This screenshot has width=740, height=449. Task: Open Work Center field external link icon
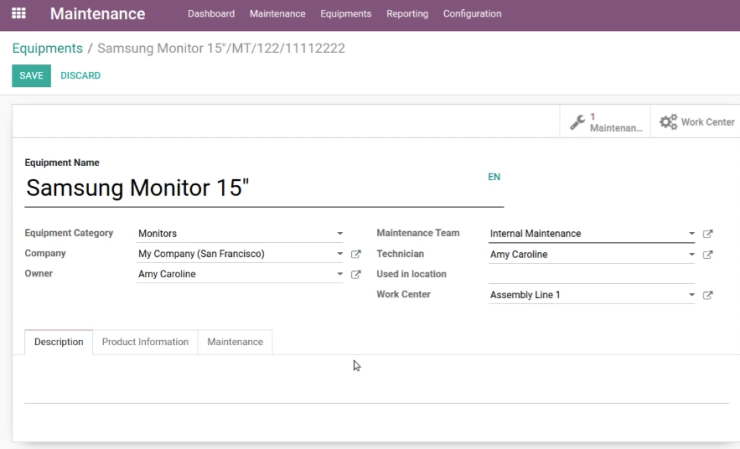point(707,295)
